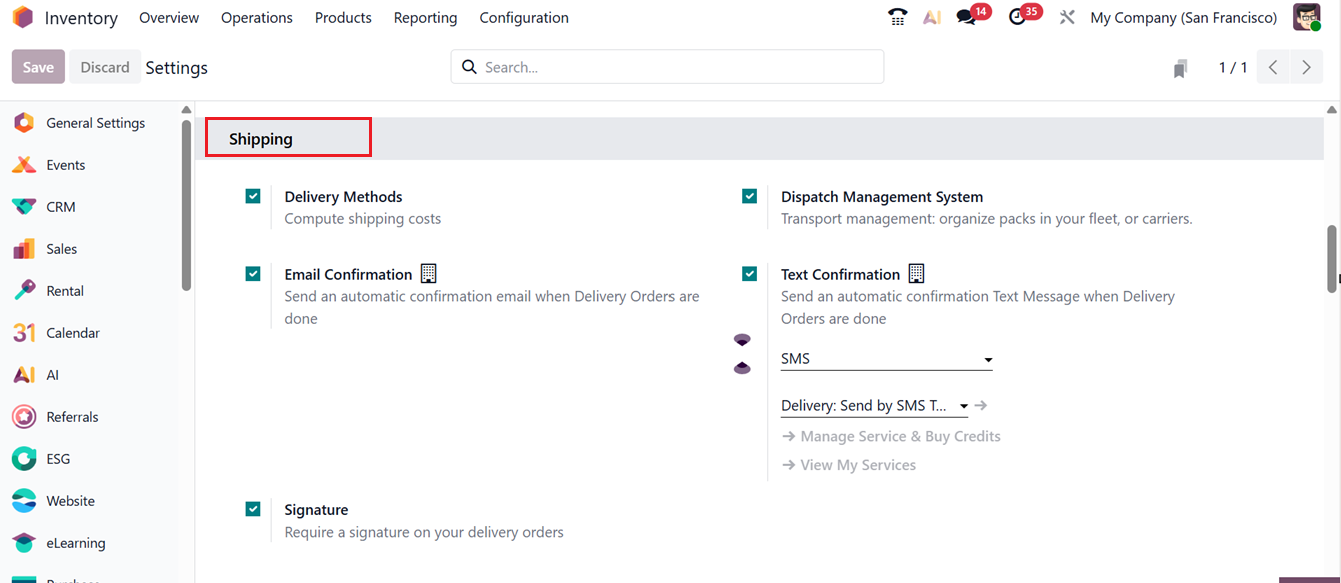The width and height of the screenshot is (1341, 583).
Task: Open the SMS confirmation type dropdown
Action: click(x=886, y=359)
